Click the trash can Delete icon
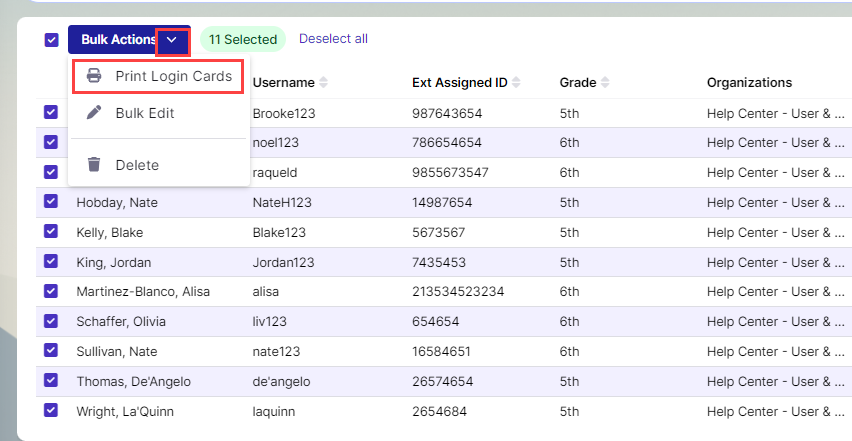The width and height of the screenshot is (852, 441). (94, 165)
